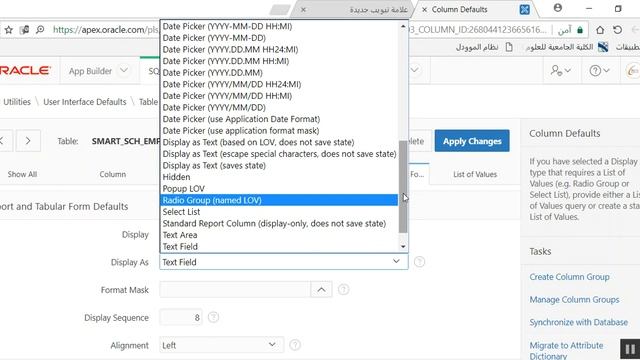Click the browser address bar URL

[105, 30]
